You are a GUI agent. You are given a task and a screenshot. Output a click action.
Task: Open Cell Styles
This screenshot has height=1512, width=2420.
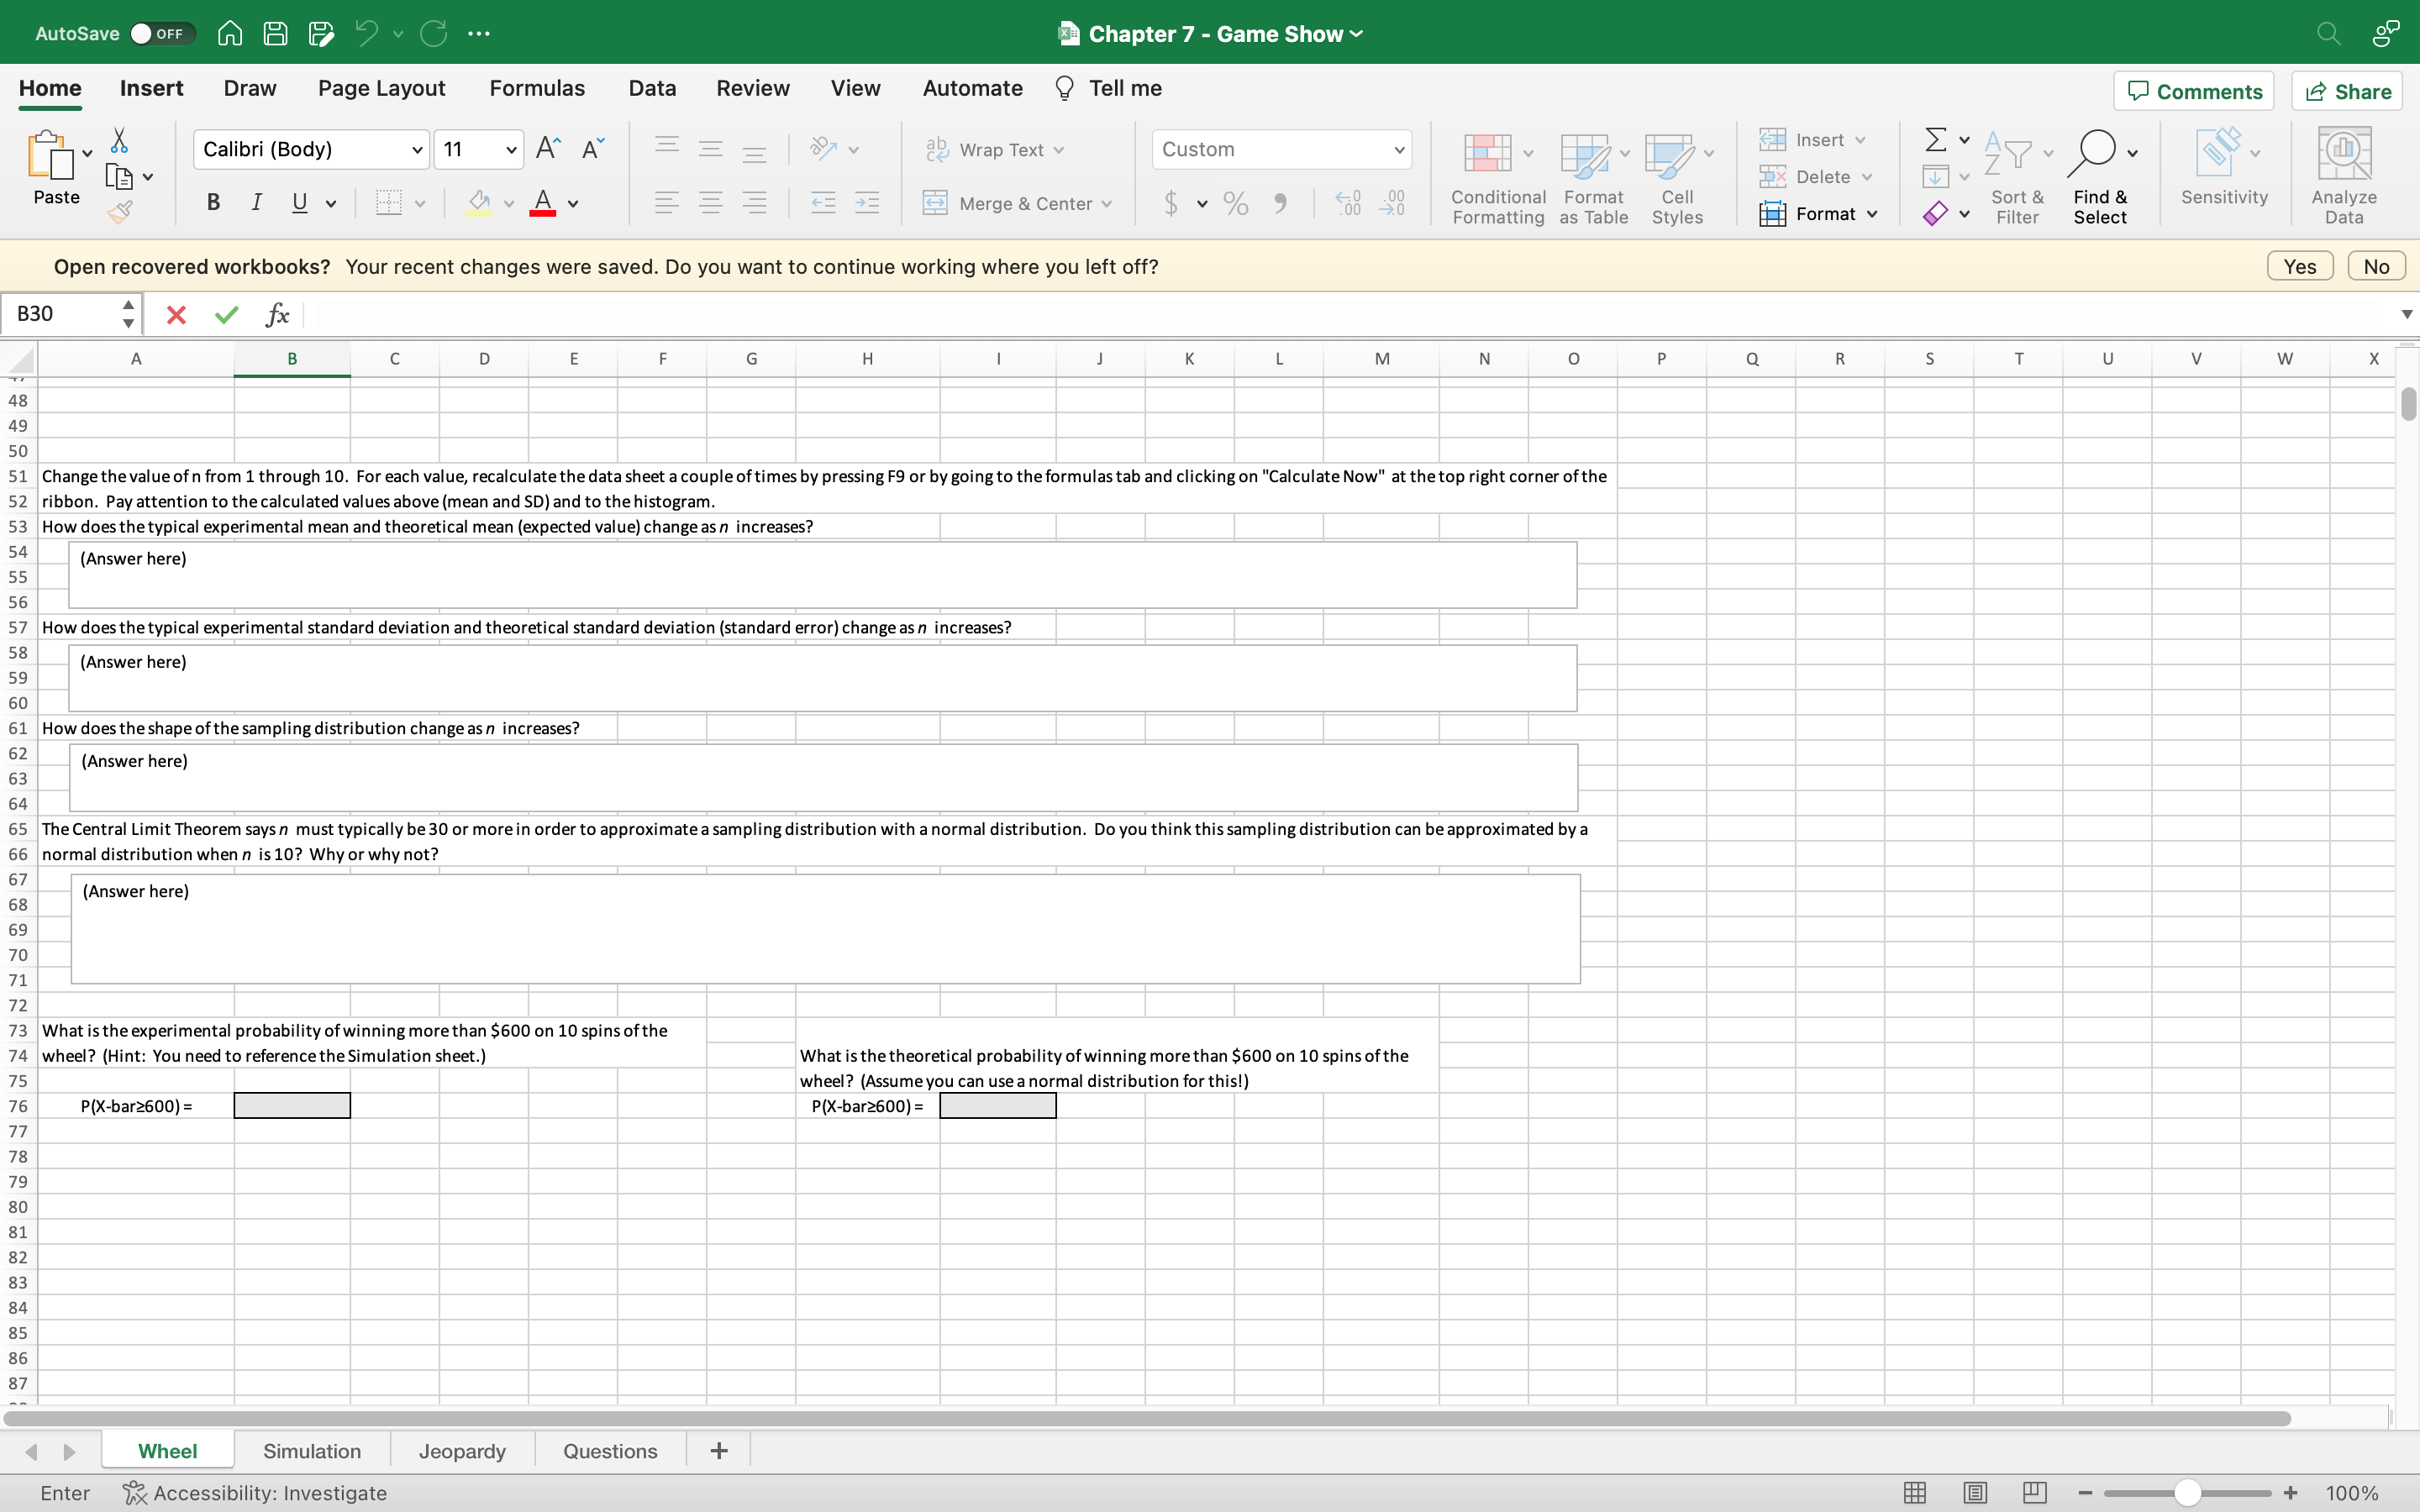1677,178
